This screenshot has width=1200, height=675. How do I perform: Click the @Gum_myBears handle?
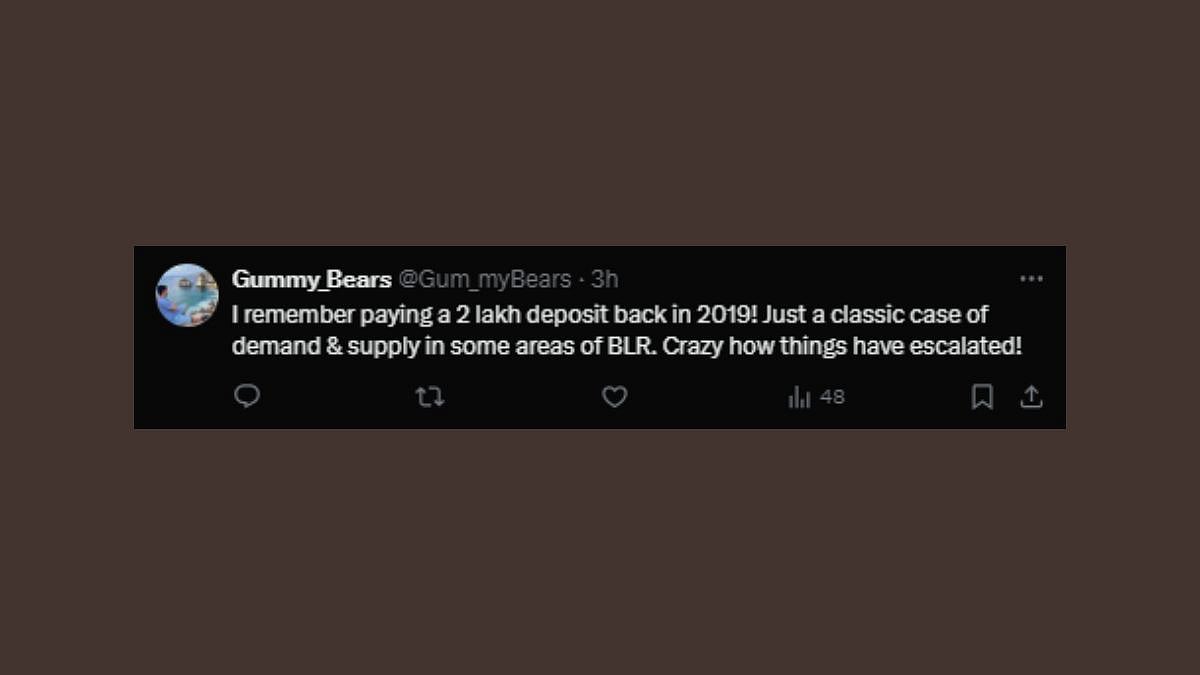tap(485, 279)
